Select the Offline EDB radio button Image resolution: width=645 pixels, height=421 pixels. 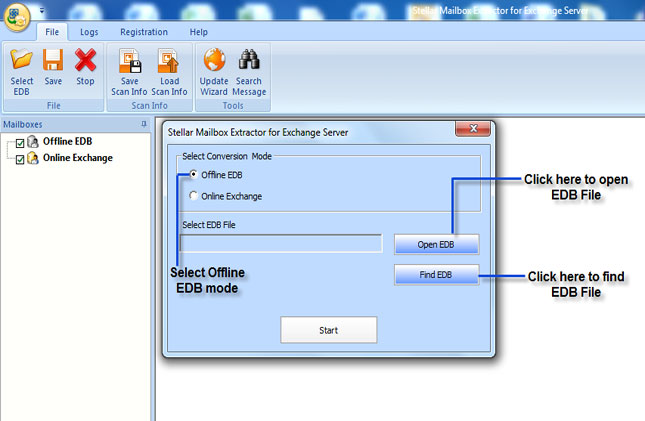tap(193, 174)
